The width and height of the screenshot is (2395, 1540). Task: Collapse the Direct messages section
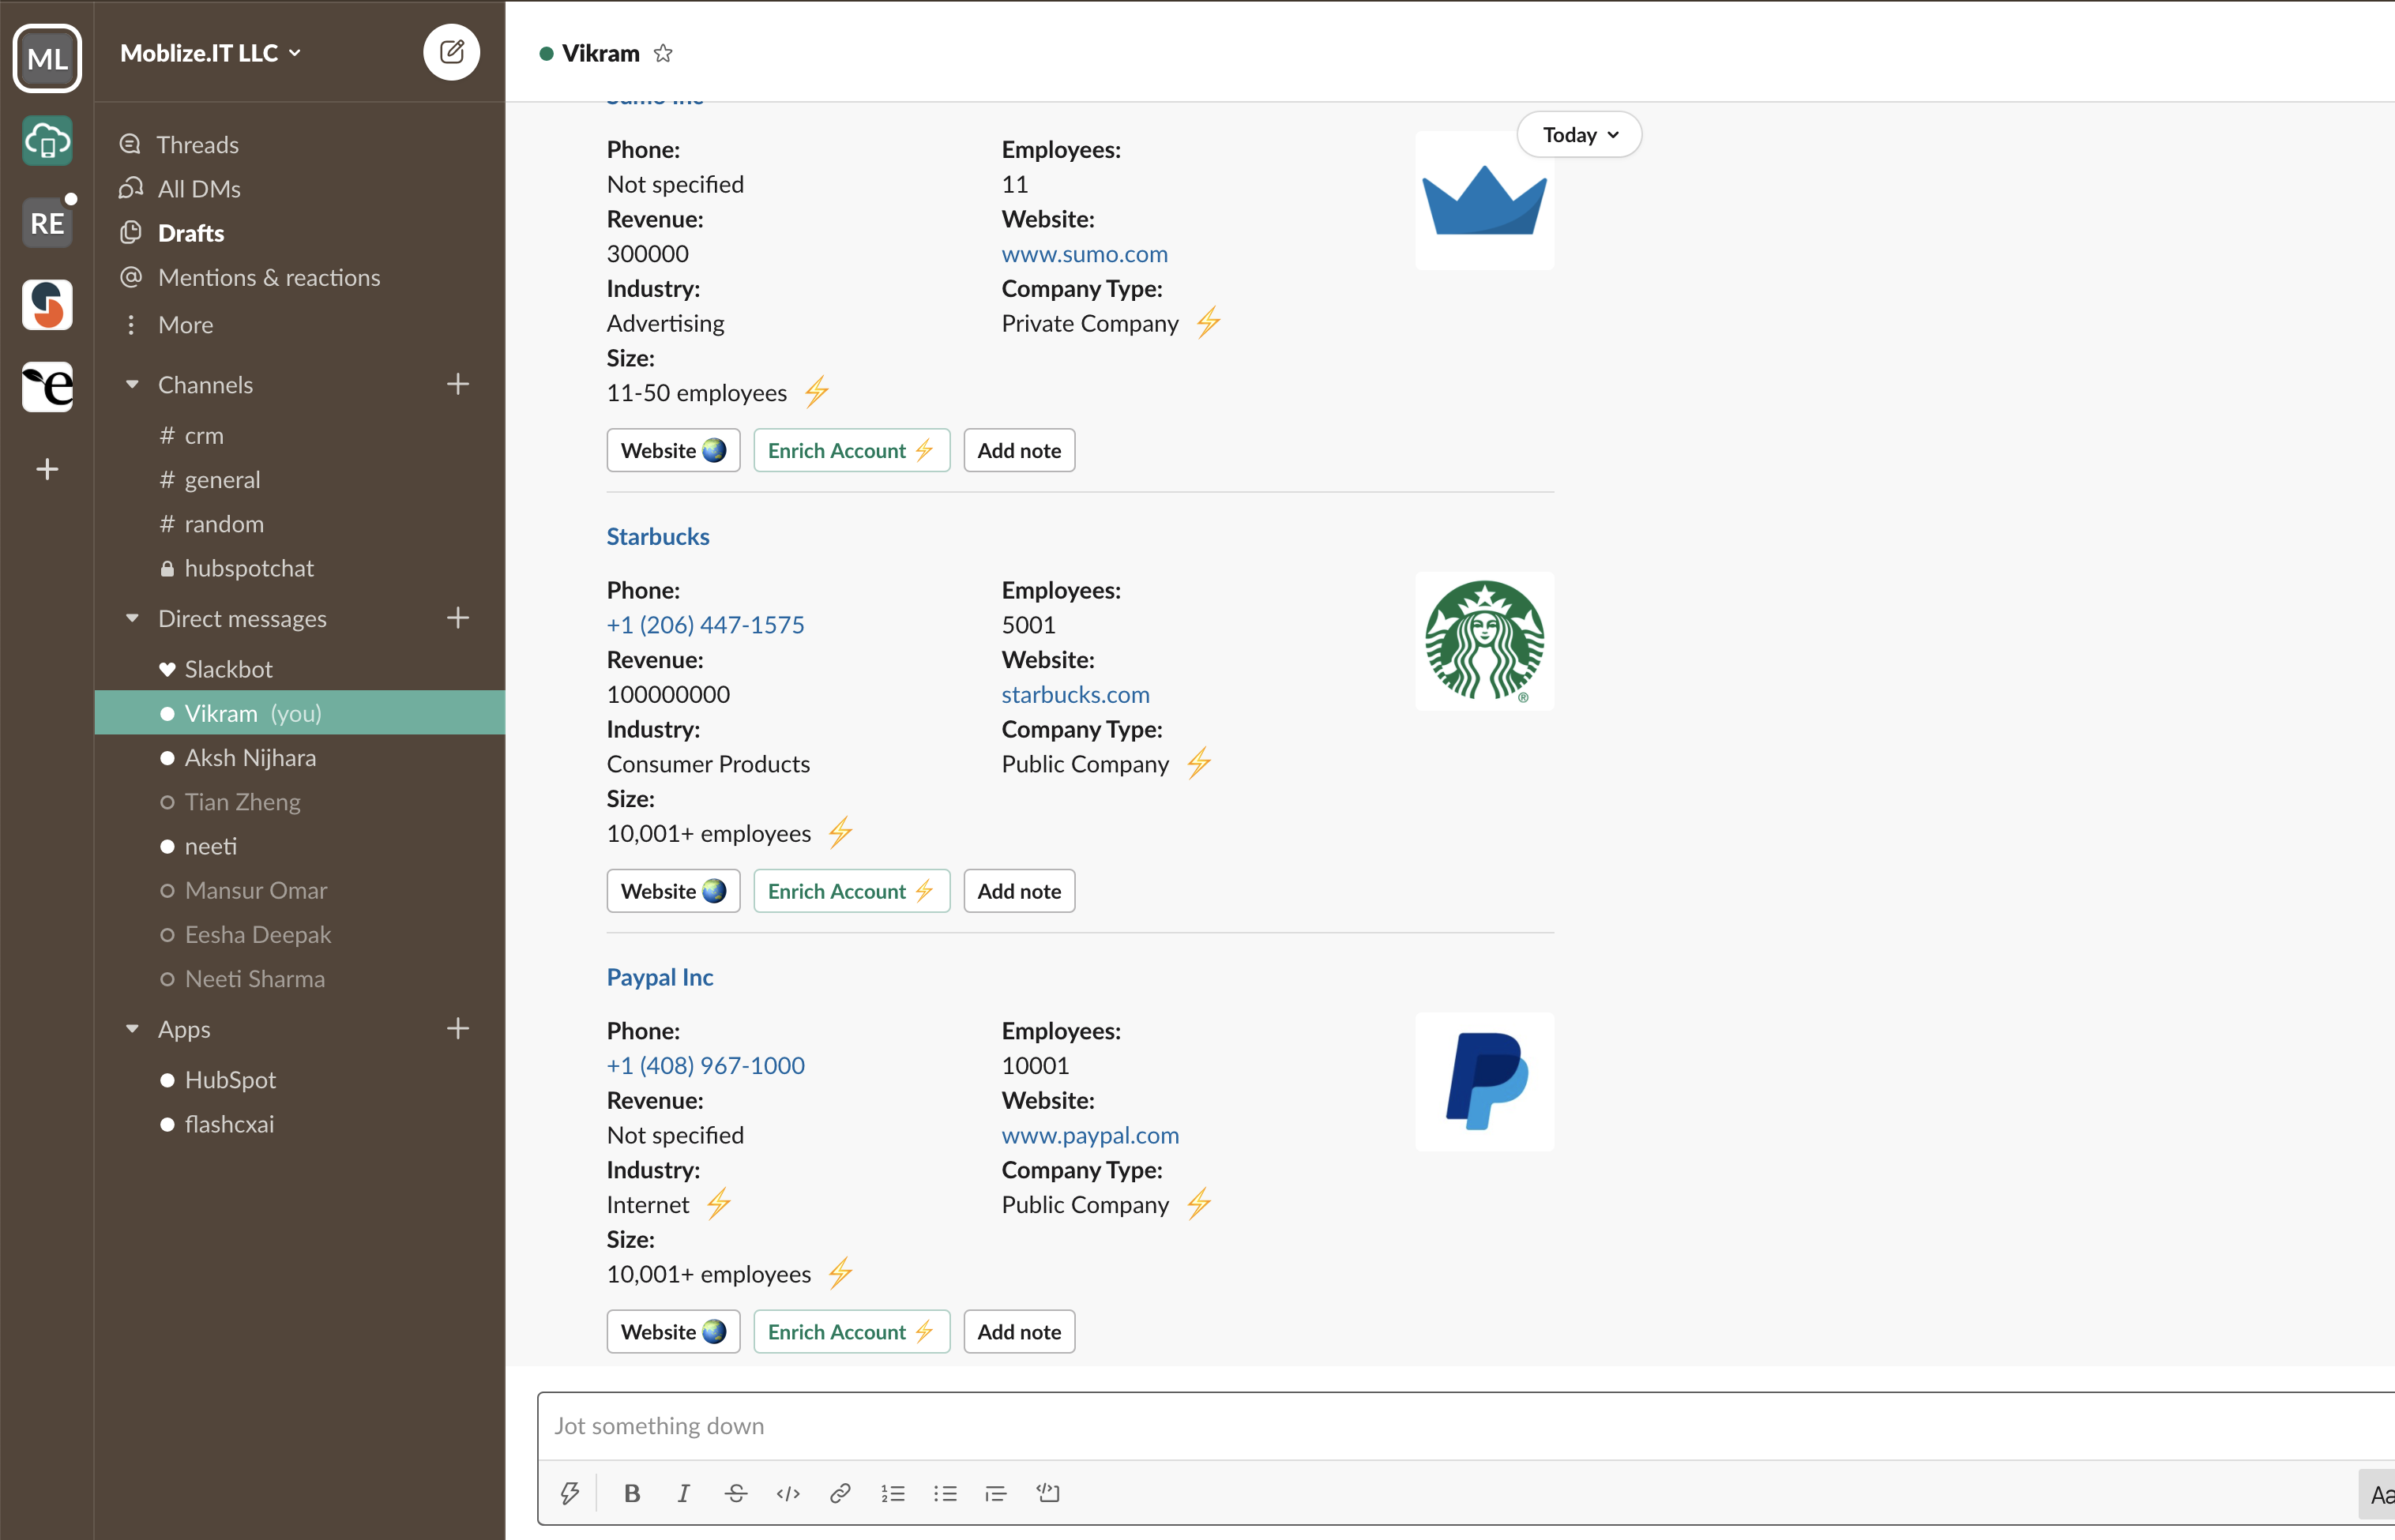132,619
